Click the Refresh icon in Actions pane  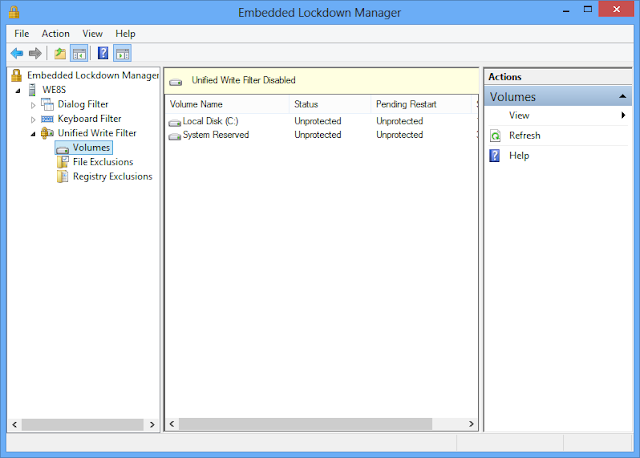point(495,136)
